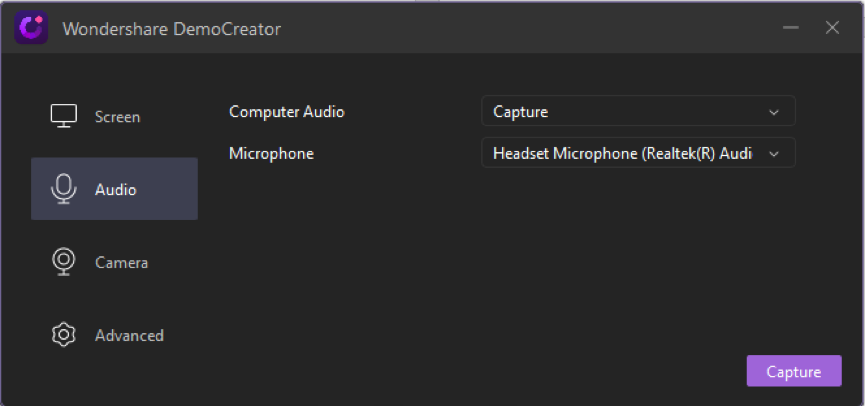The image size is (865, 406).
Task: Switch to the Camera tab
Action: [114, 262]
